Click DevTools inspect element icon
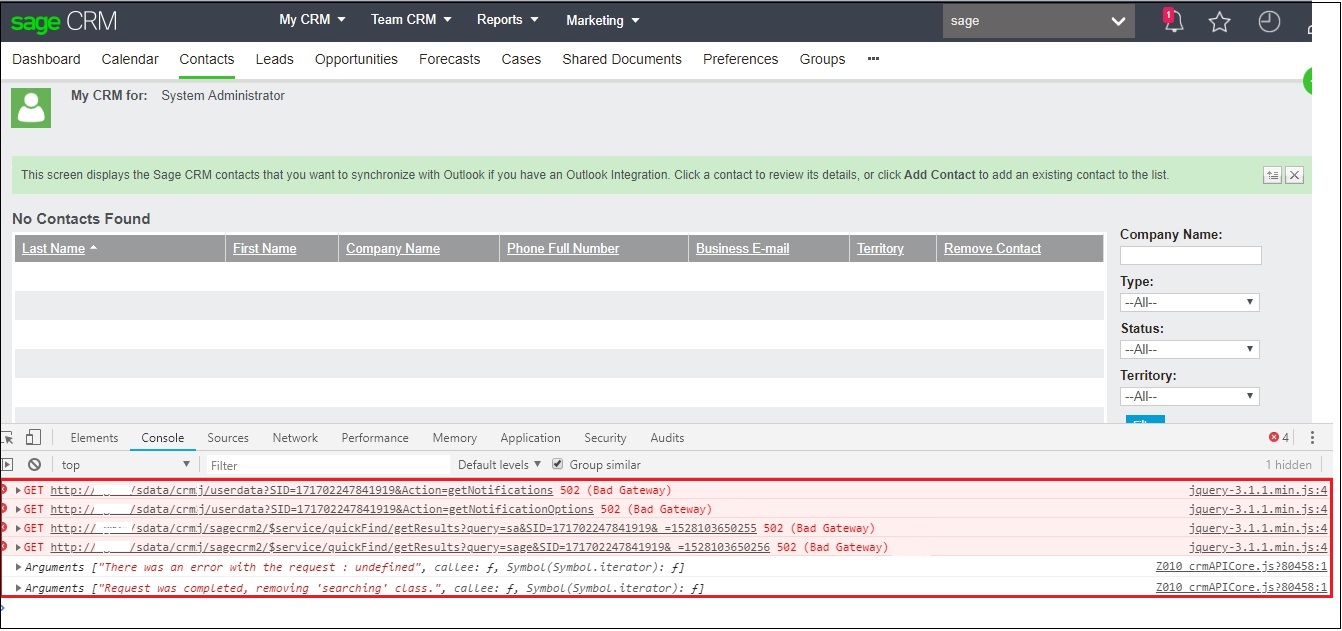Image resolution: width=1342 pixels, height=631 pixels. pyautogui.click(x=8, y=437)
